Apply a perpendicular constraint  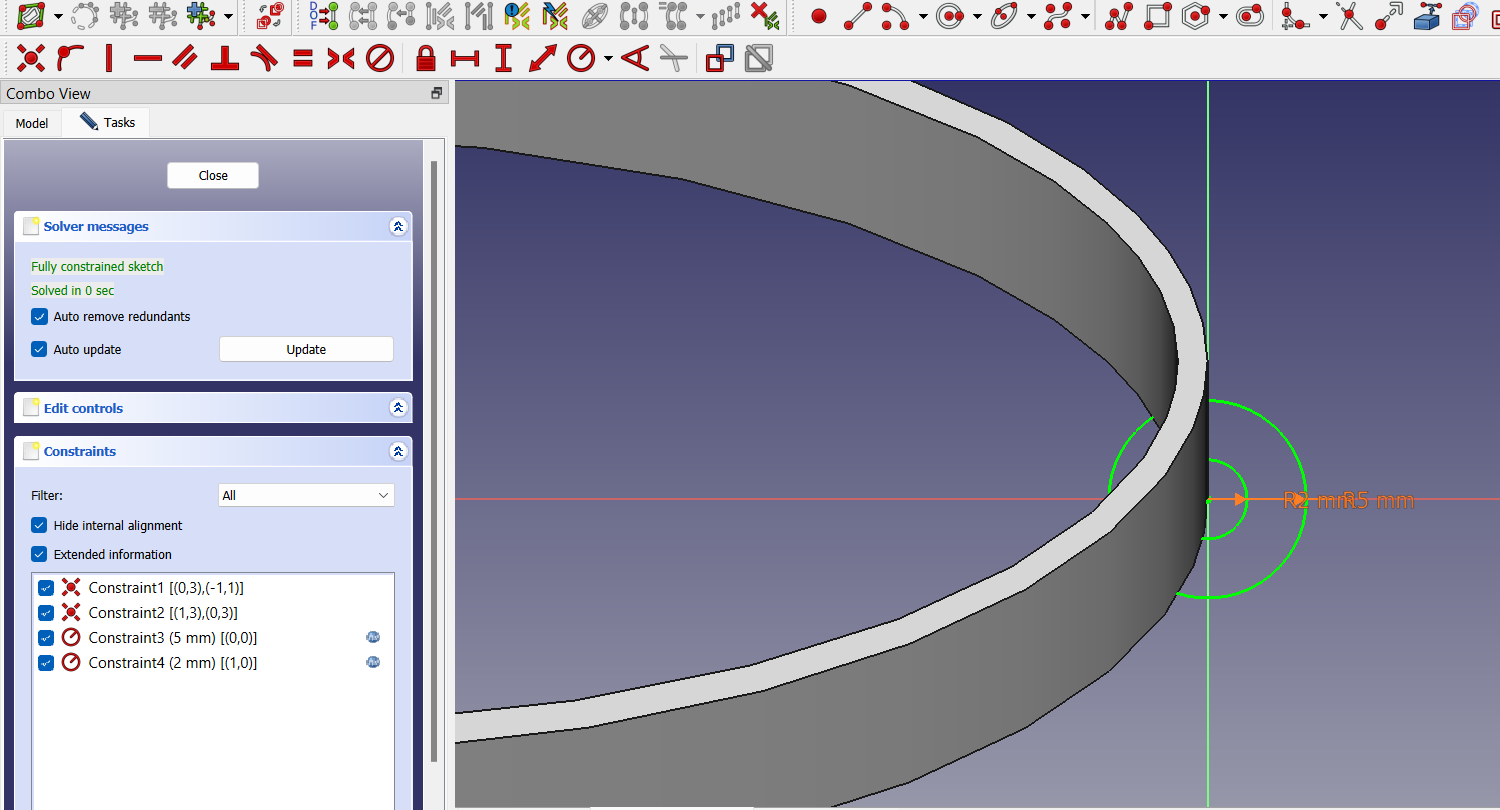[224, 58]
